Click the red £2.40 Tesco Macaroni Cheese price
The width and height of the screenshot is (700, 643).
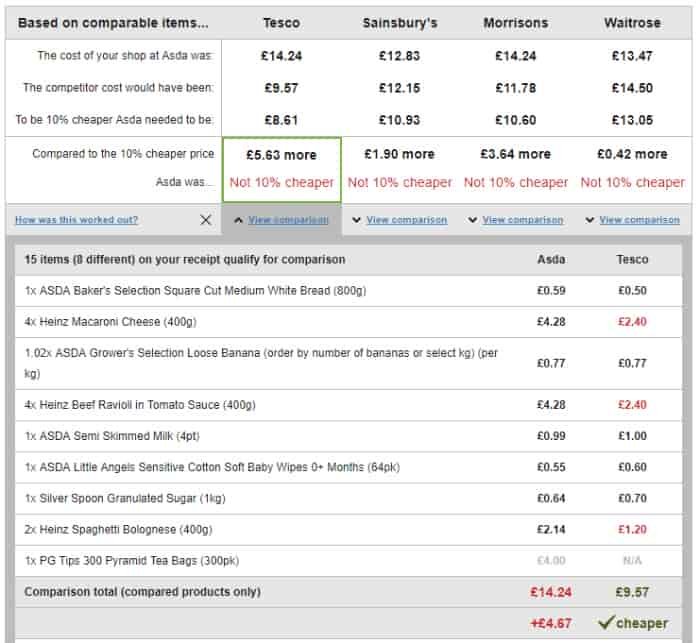pyautogui.click(x=632, y=322)
